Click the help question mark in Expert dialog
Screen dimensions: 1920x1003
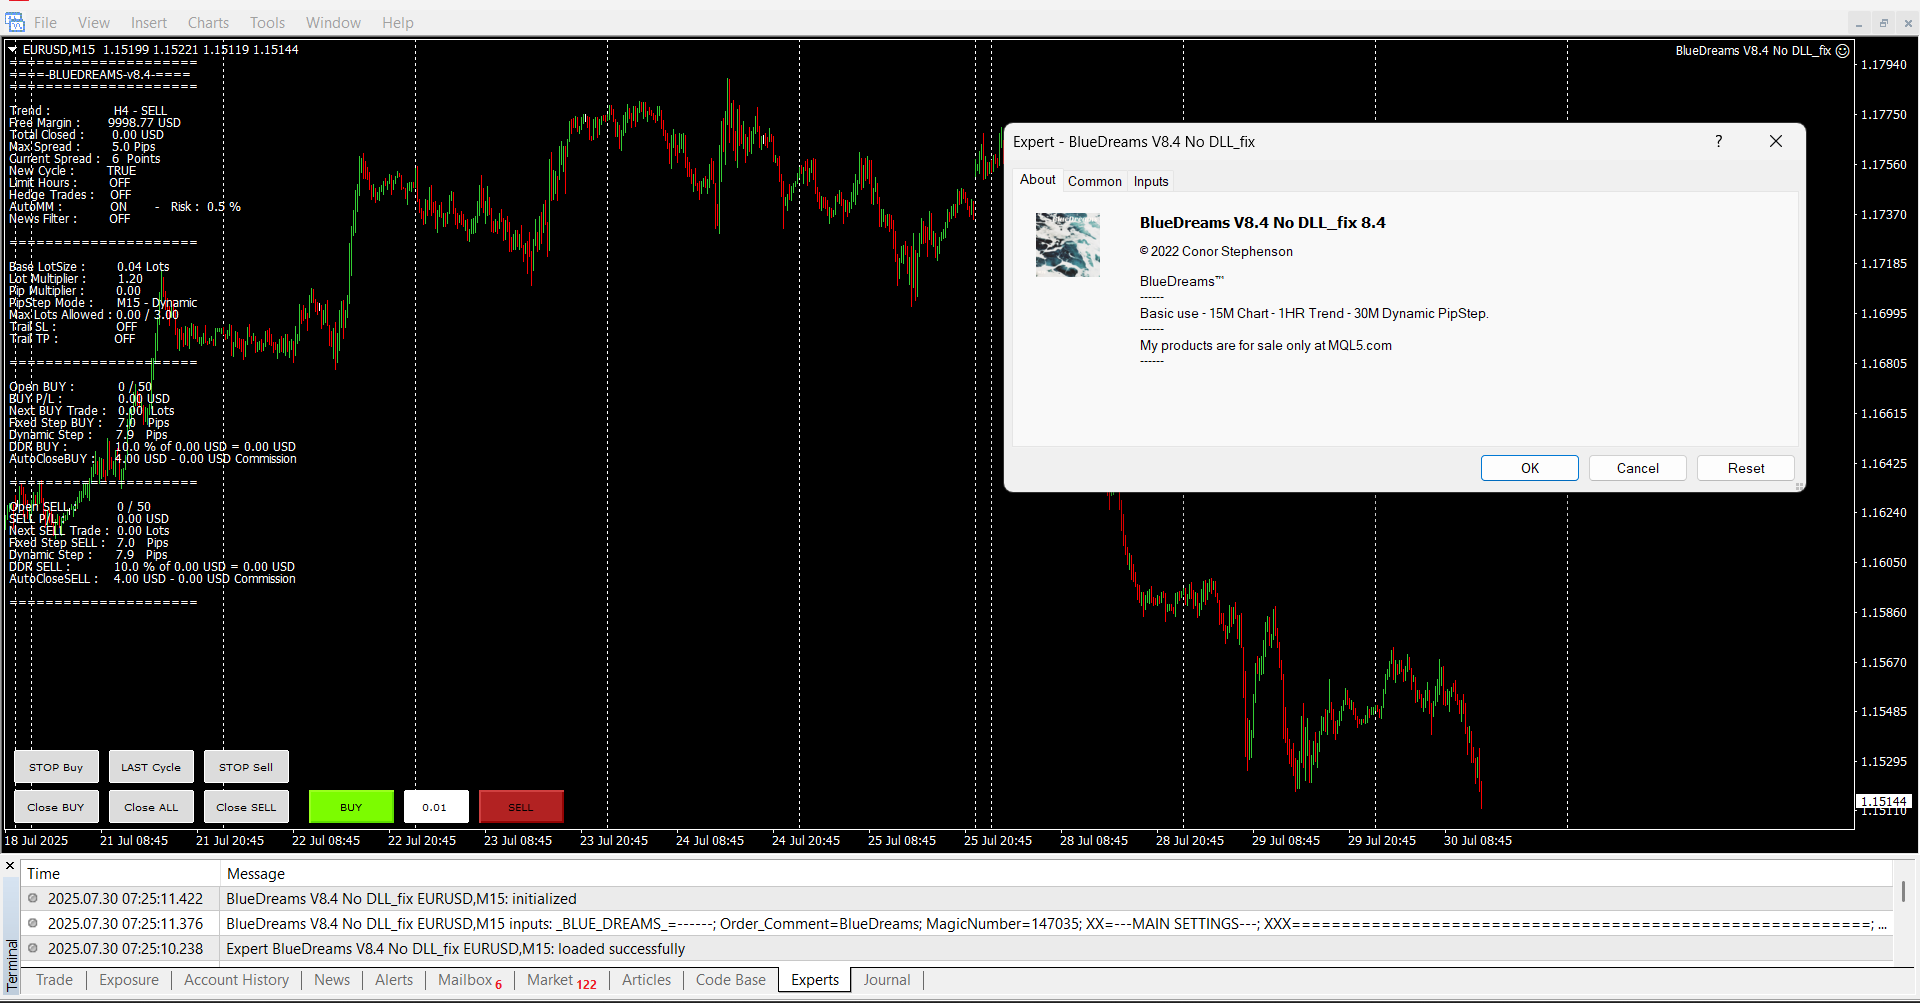1718,141
